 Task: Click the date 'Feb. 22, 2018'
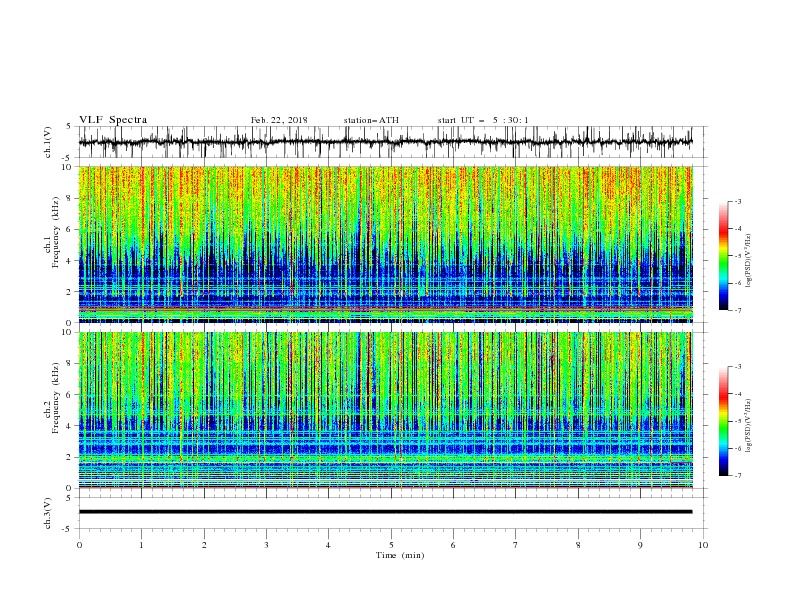pos(279,120)
